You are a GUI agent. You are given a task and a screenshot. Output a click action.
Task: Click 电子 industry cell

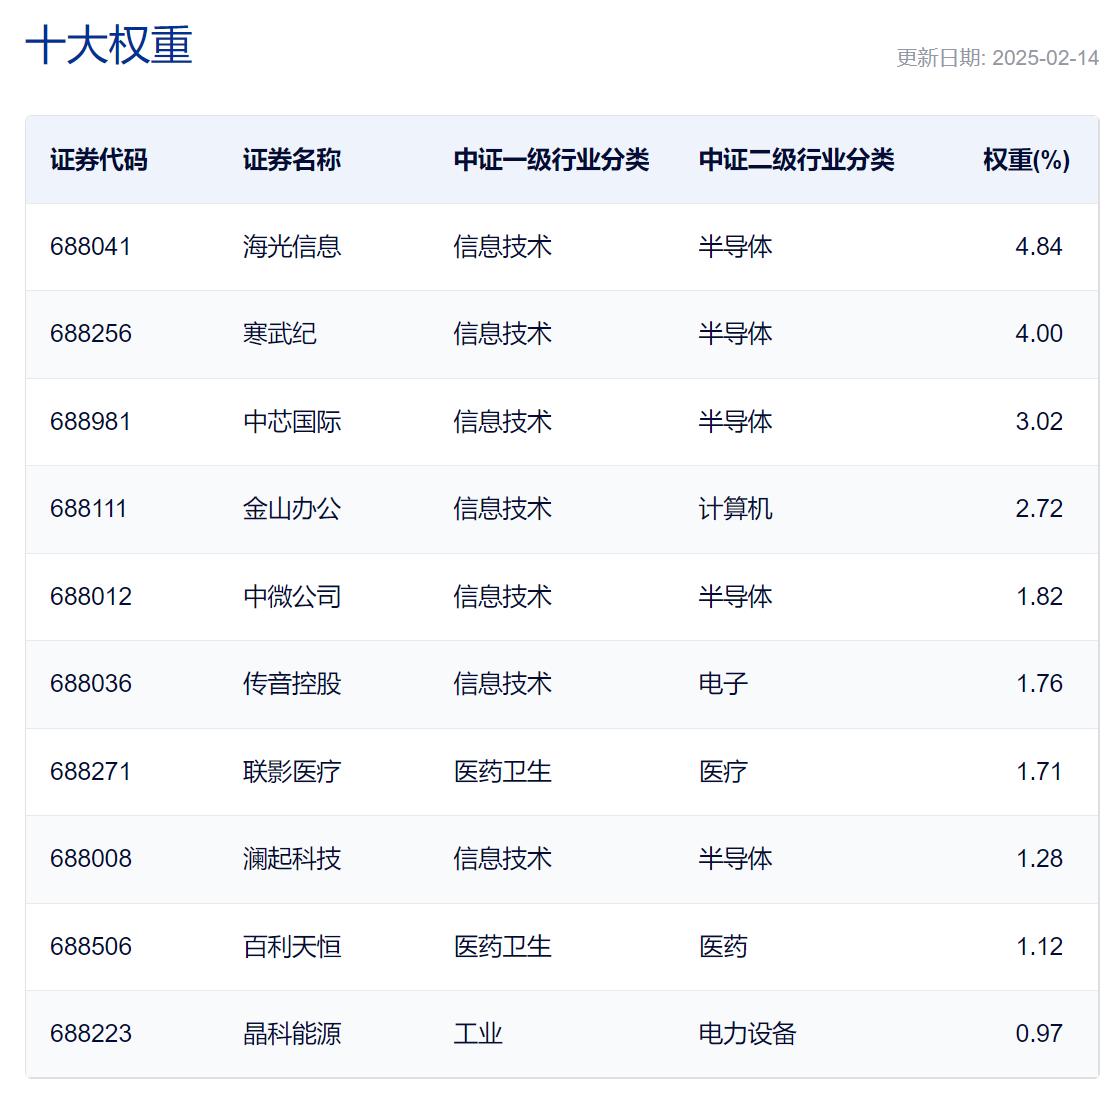pyautogui.click(x=723, y=683)
